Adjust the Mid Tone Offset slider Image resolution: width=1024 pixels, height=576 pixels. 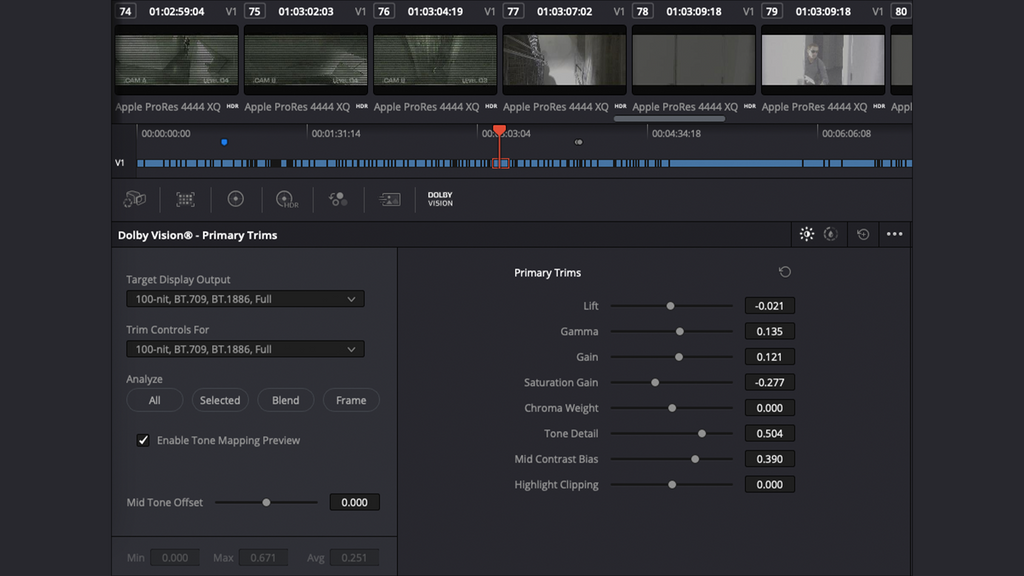coord(266,502)
